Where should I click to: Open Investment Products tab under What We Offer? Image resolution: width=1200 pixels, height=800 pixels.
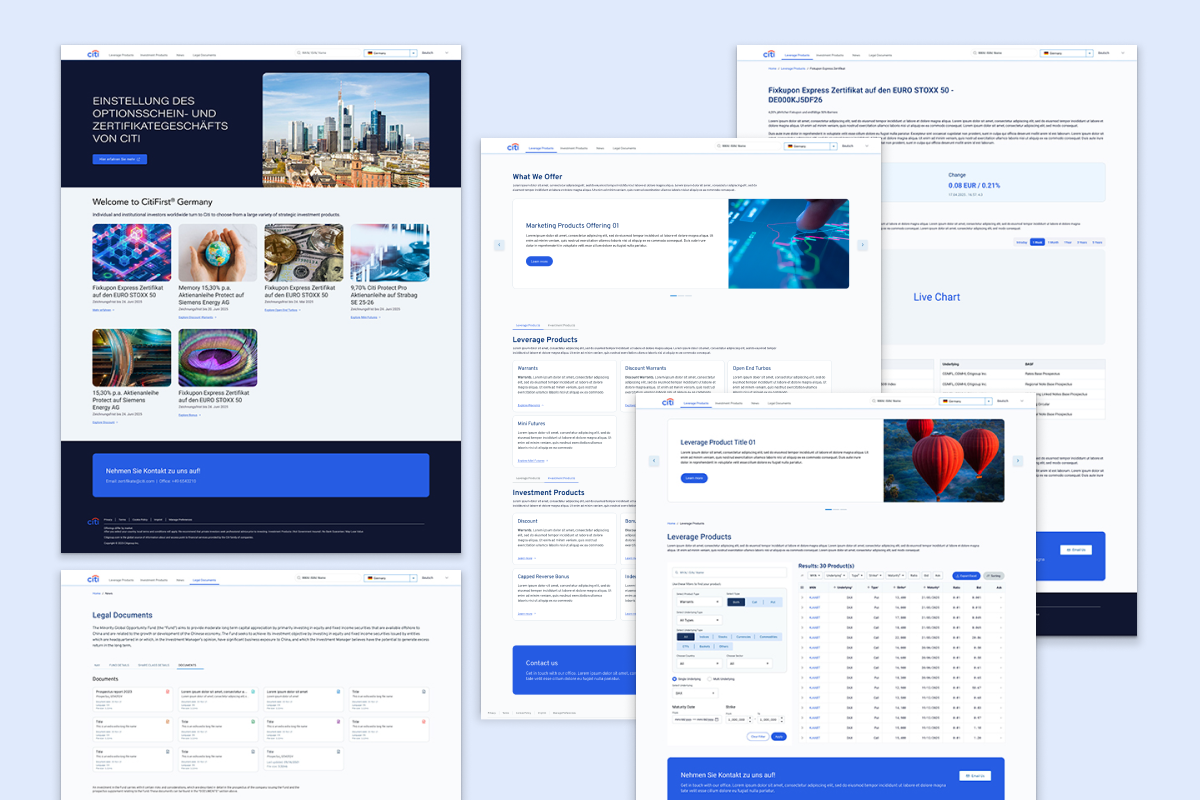(561, 326)
